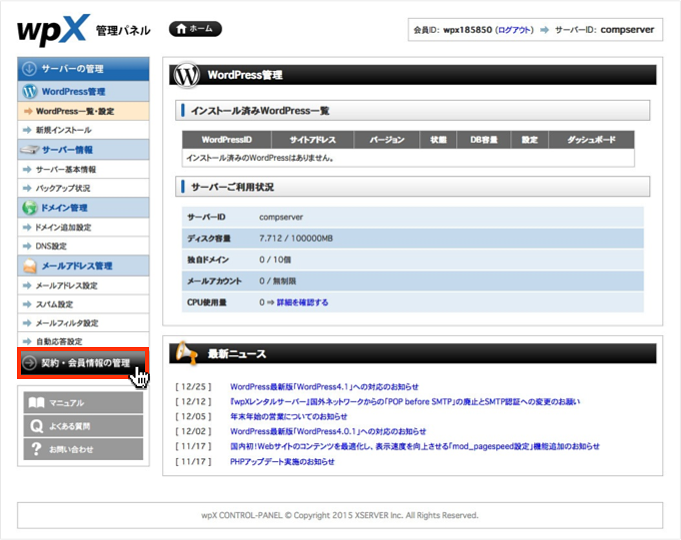
Task: Click the arrow icon beside DNS設定
Action: [x=28, y=246]
